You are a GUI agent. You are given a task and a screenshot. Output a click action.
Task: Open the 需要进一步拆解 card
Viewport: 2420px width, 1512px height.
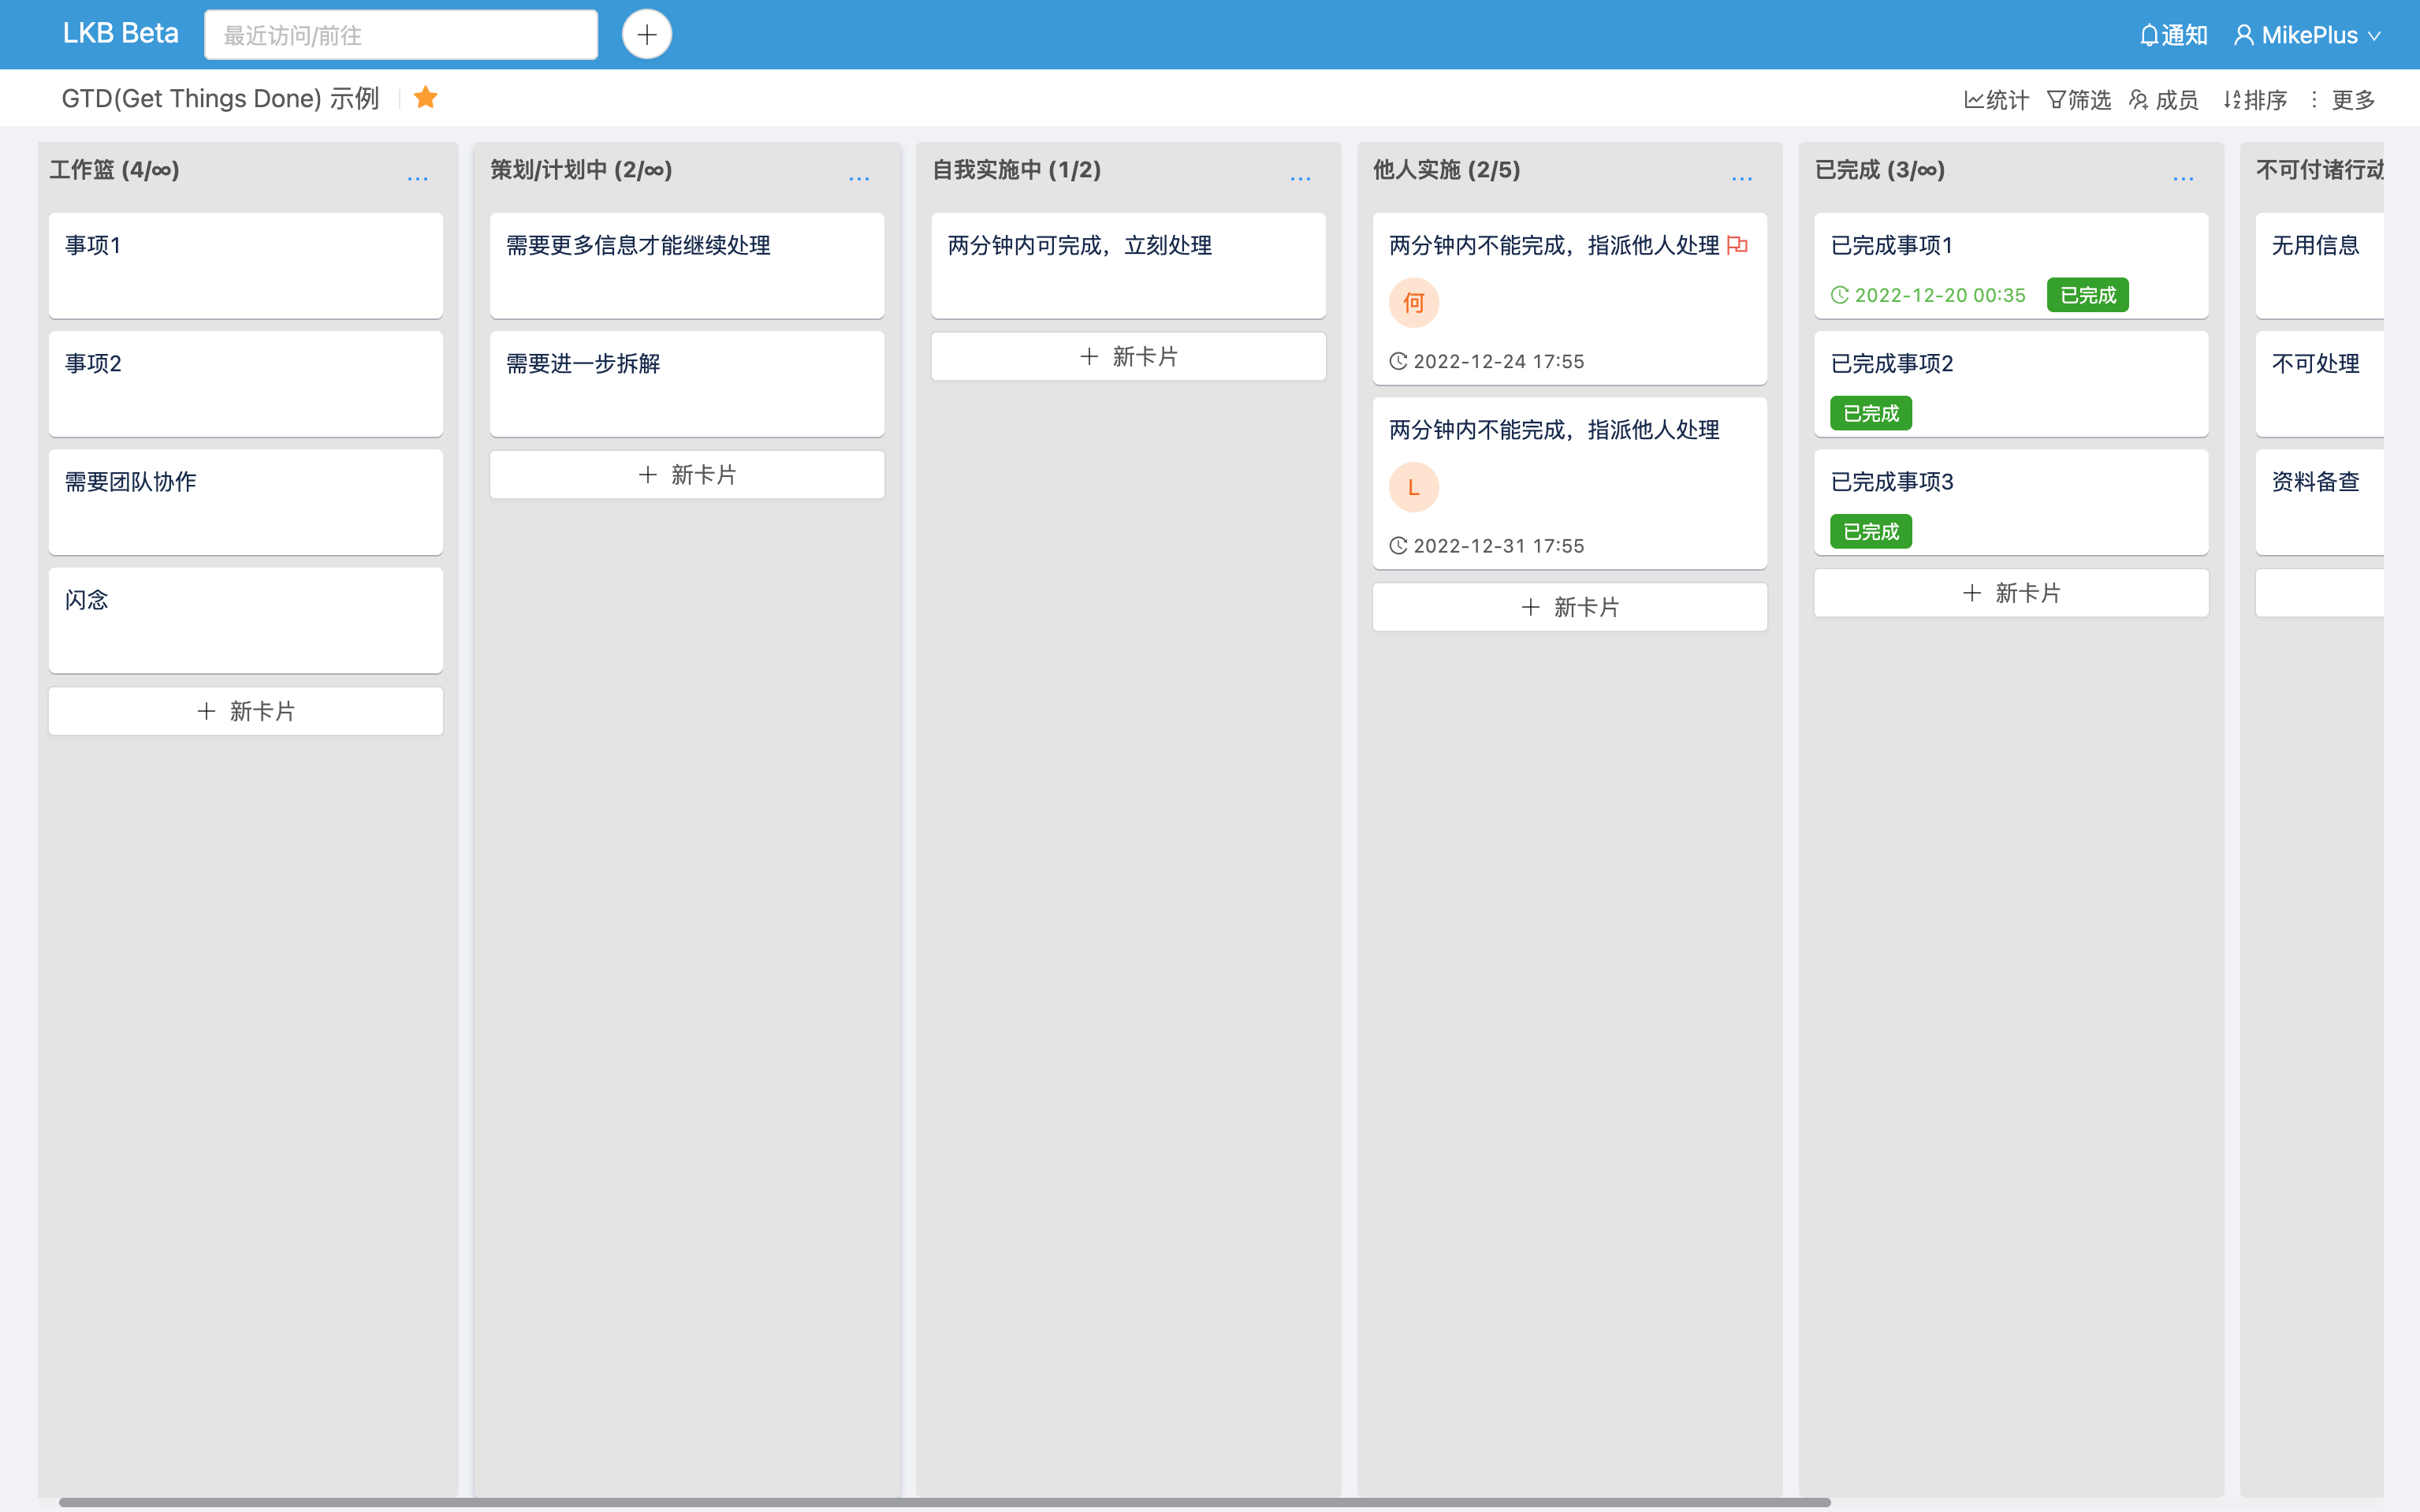coord(687,383)
